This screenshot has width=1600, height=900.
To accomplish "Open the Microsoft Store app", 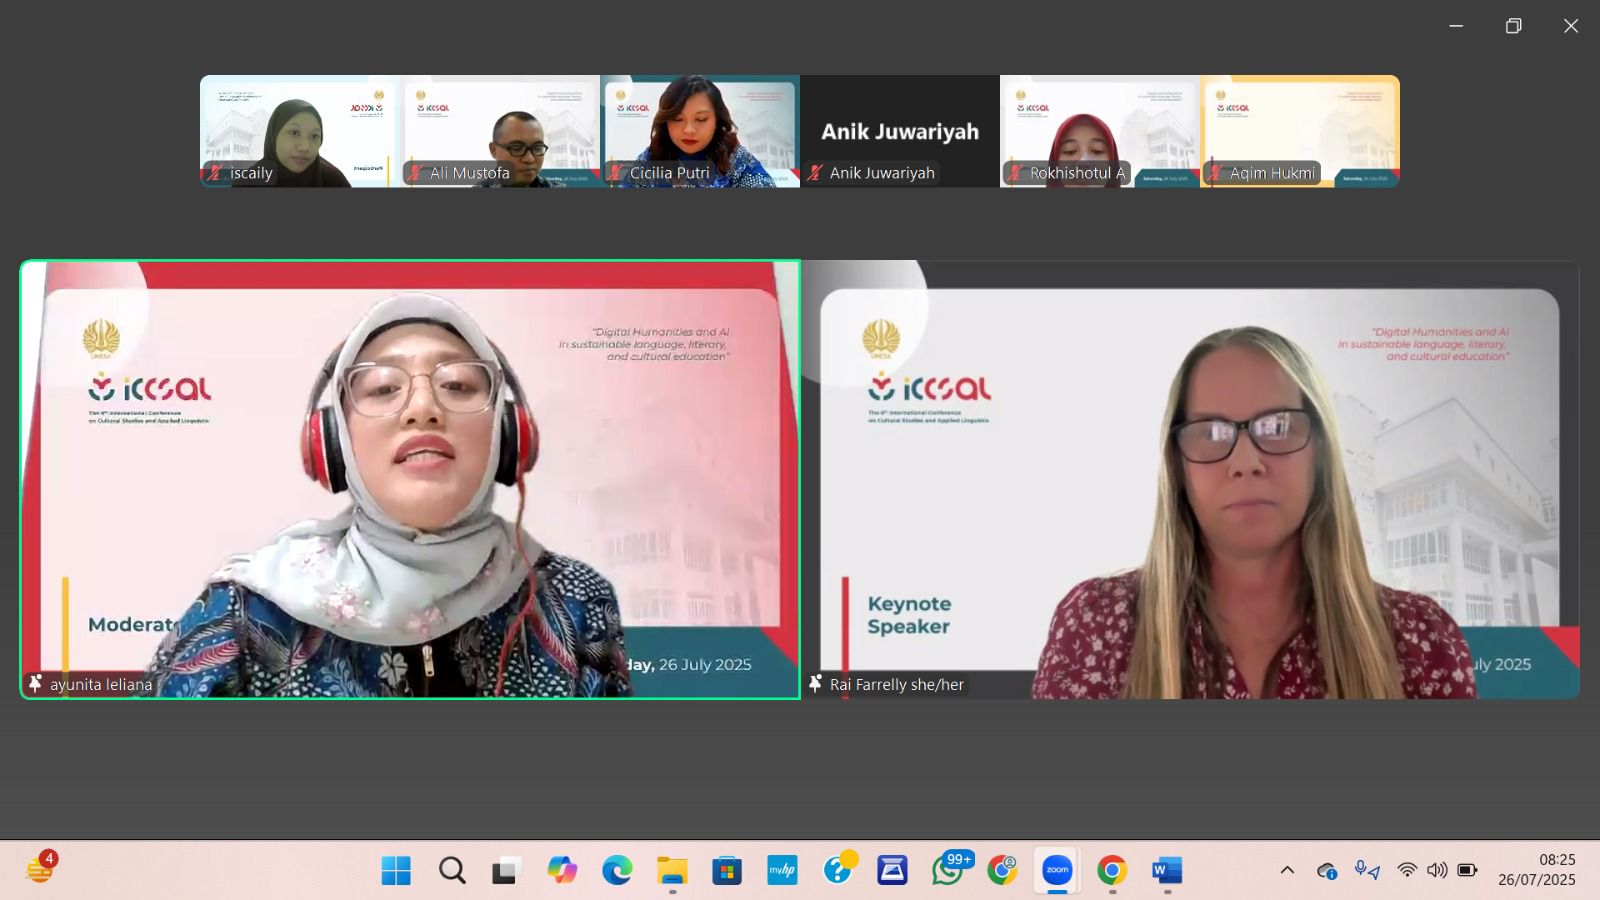I will [x=727, y=871].
